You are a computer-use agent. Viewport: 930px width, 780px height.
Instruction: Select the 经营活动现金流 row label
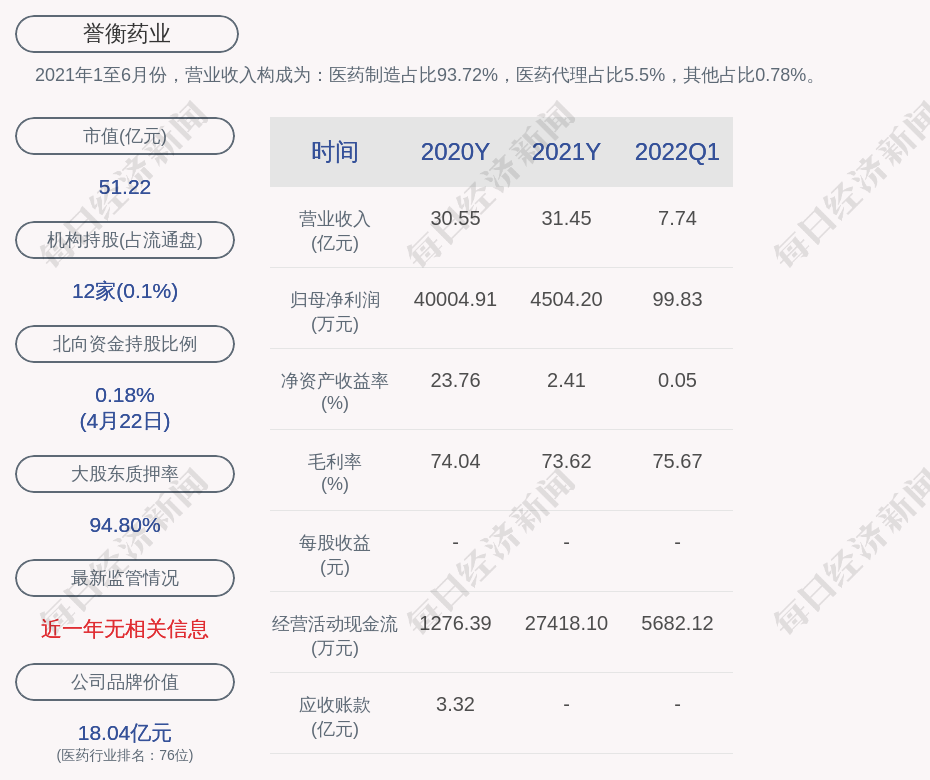pyautogui.click(x=335, y=635)
